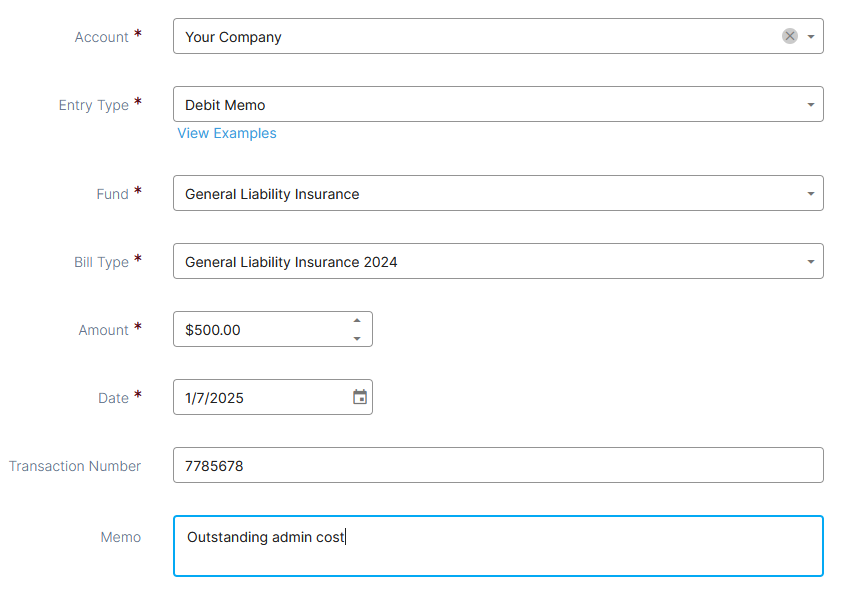Click the Entry Type field label
The height and width of the screenshot is (592, 864).
pos(94,105)
